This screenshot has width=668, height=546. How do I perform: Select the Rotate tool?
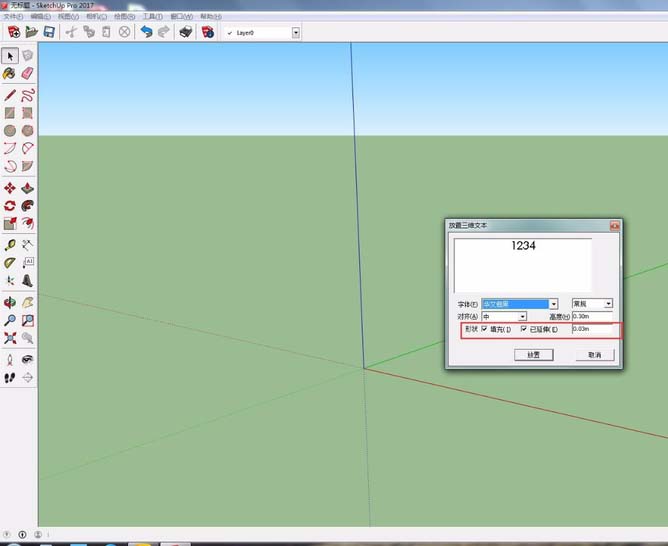click(10, 206)
